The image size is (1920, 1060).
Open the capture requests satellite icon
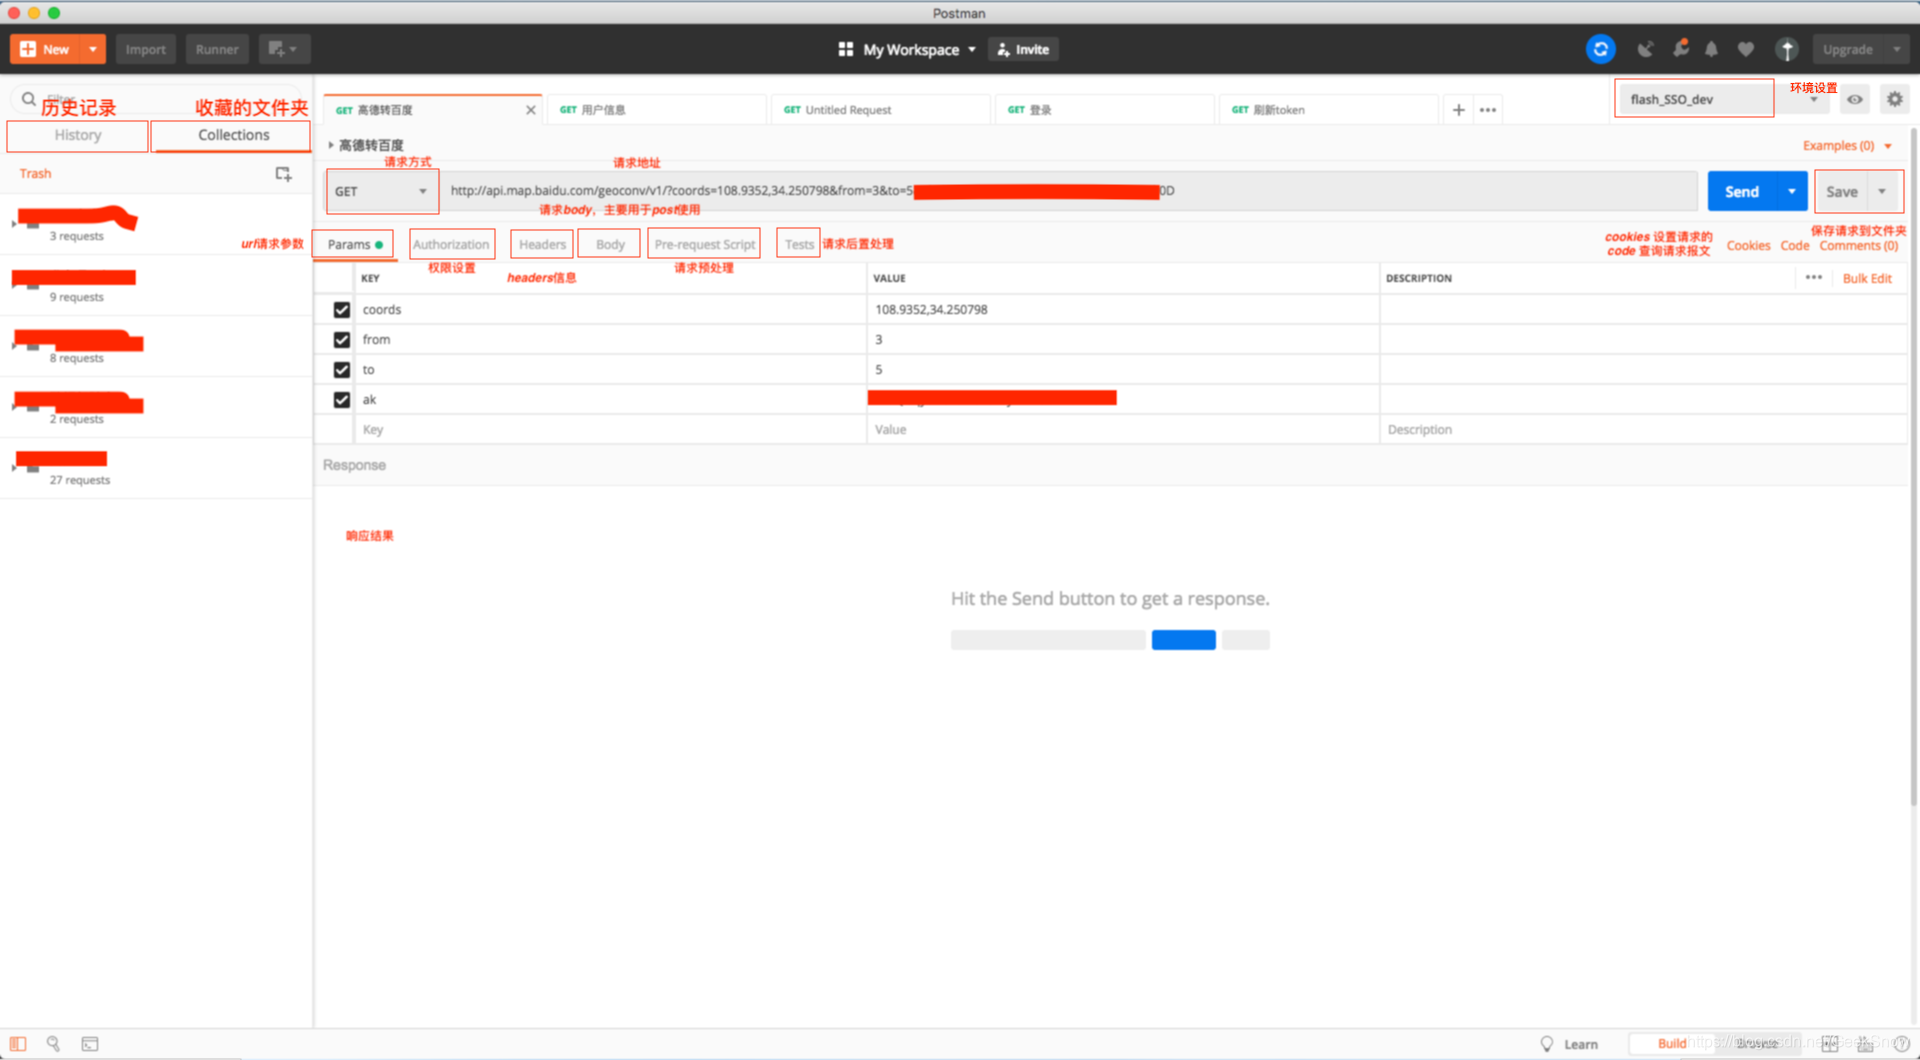coord(1645,49)
